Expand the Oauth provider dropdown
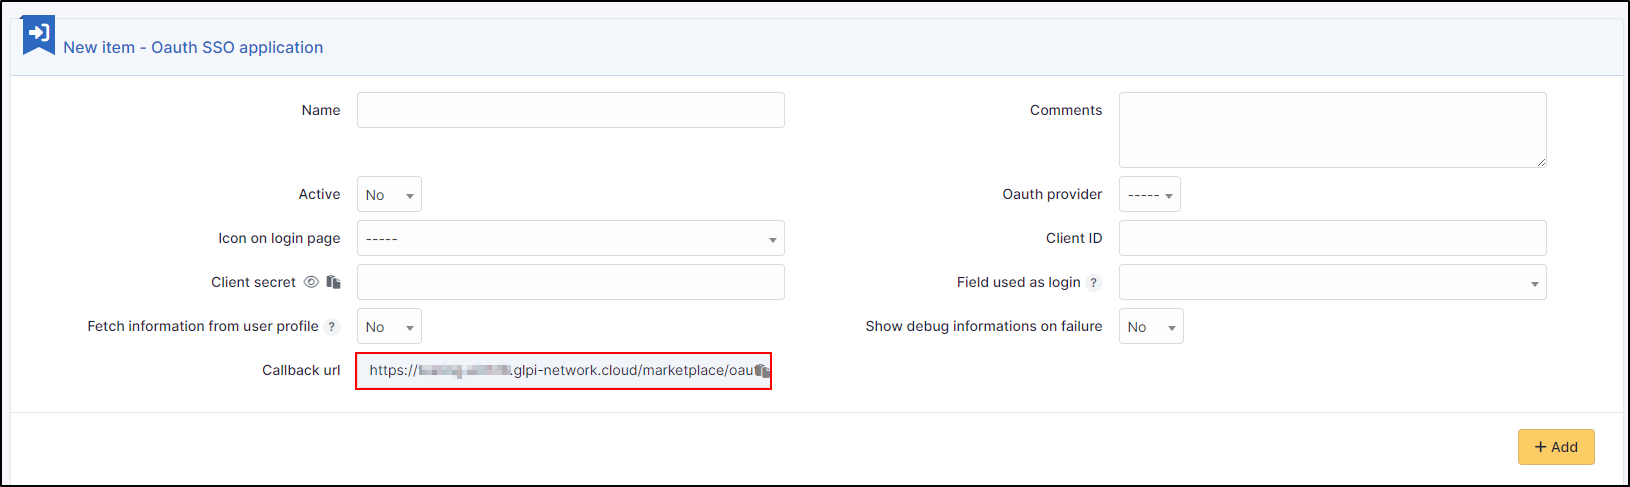The width and height of the screenshot is (1630, 487). (1149, 195)
